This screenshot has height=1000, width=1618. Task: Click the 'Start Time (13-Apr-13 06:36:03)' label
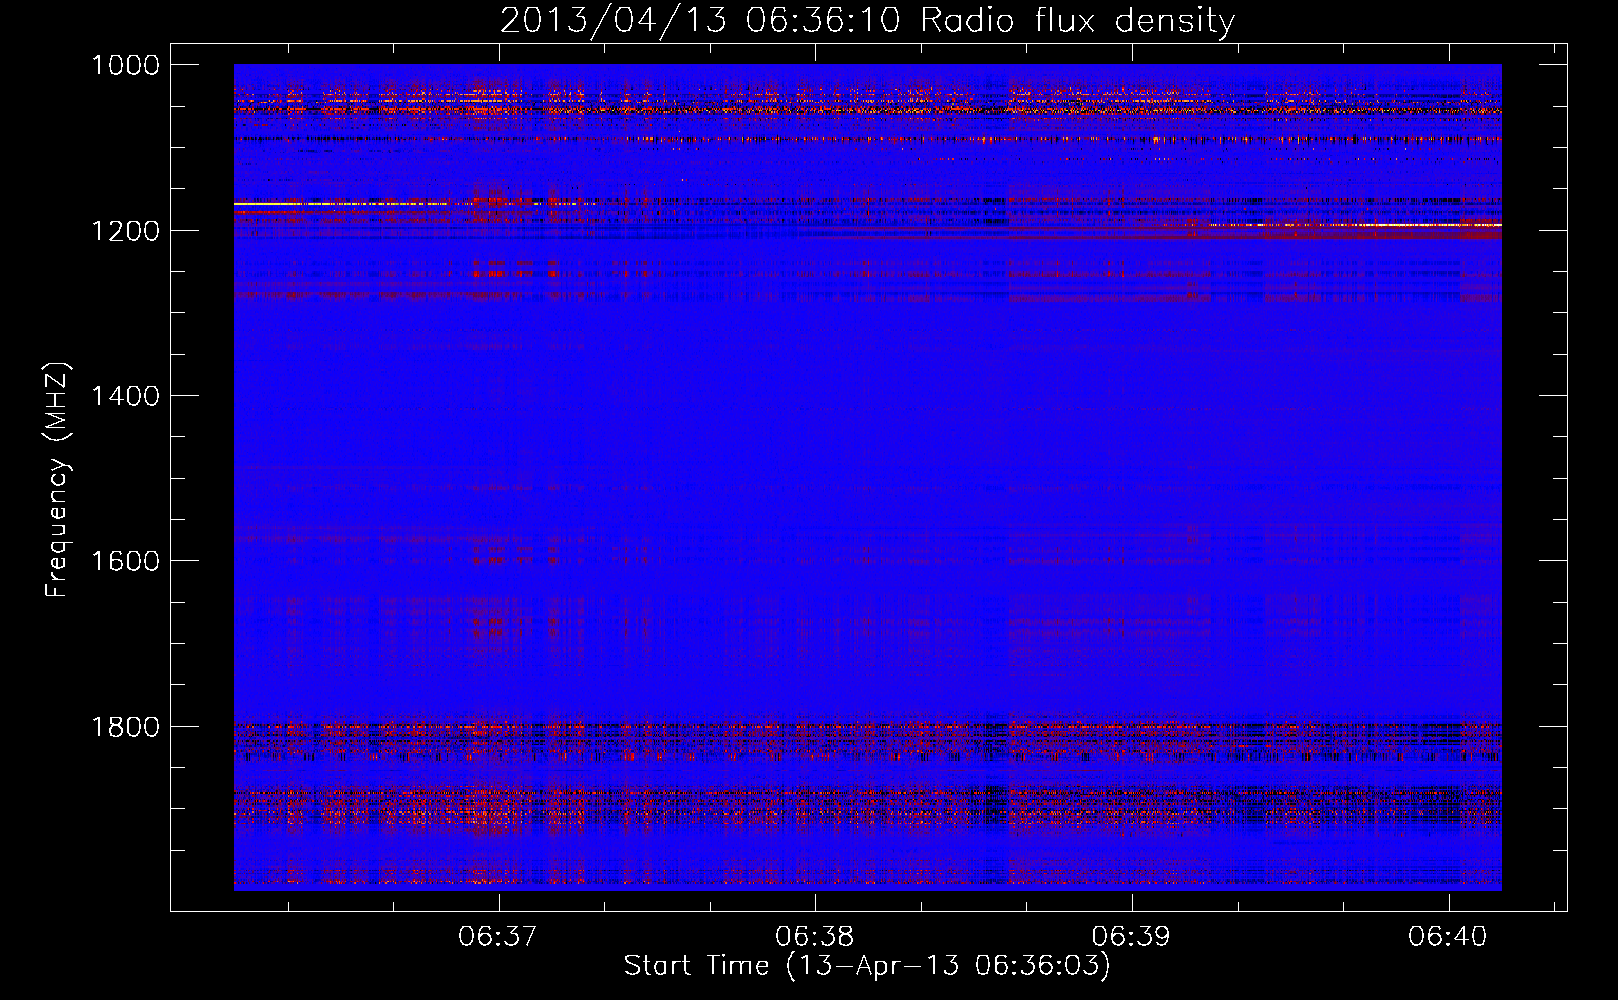[867, 966]
